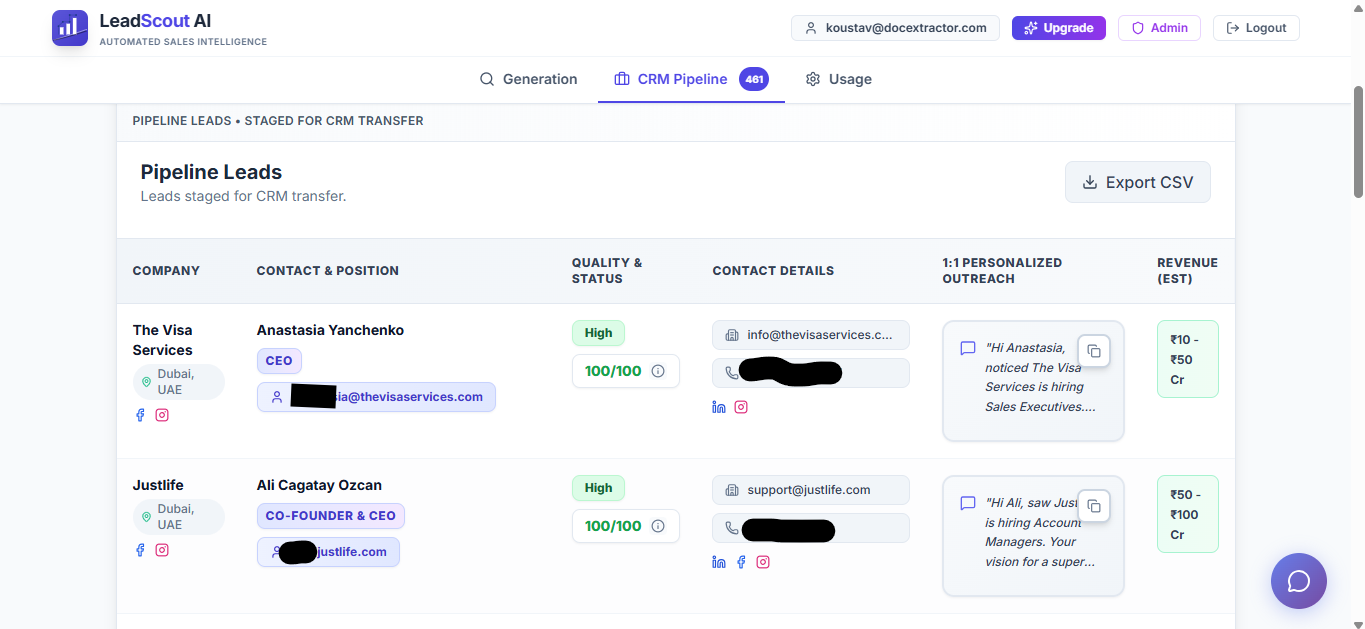Click the quality score info icon for The Visa Services
The width and height of the screenshot is (1365, 629).
point(658,370)
